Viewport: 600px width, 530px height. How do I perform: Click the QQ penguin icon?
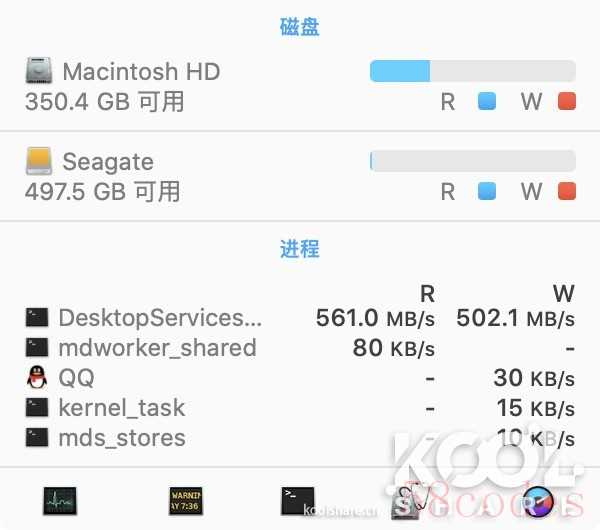pyautogui.click(x=37, y=377)
